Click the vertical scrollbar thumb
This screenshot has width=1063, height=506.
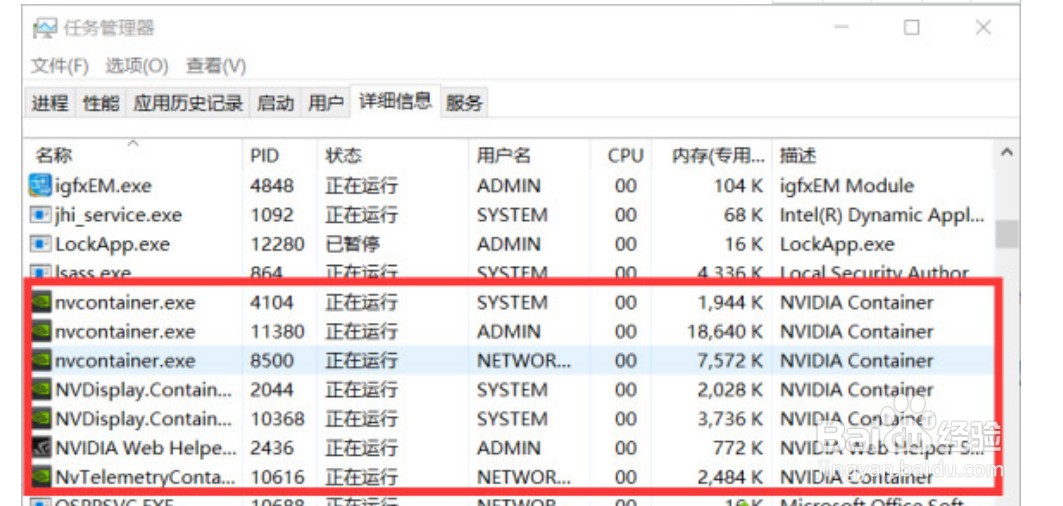point(1007,234)
